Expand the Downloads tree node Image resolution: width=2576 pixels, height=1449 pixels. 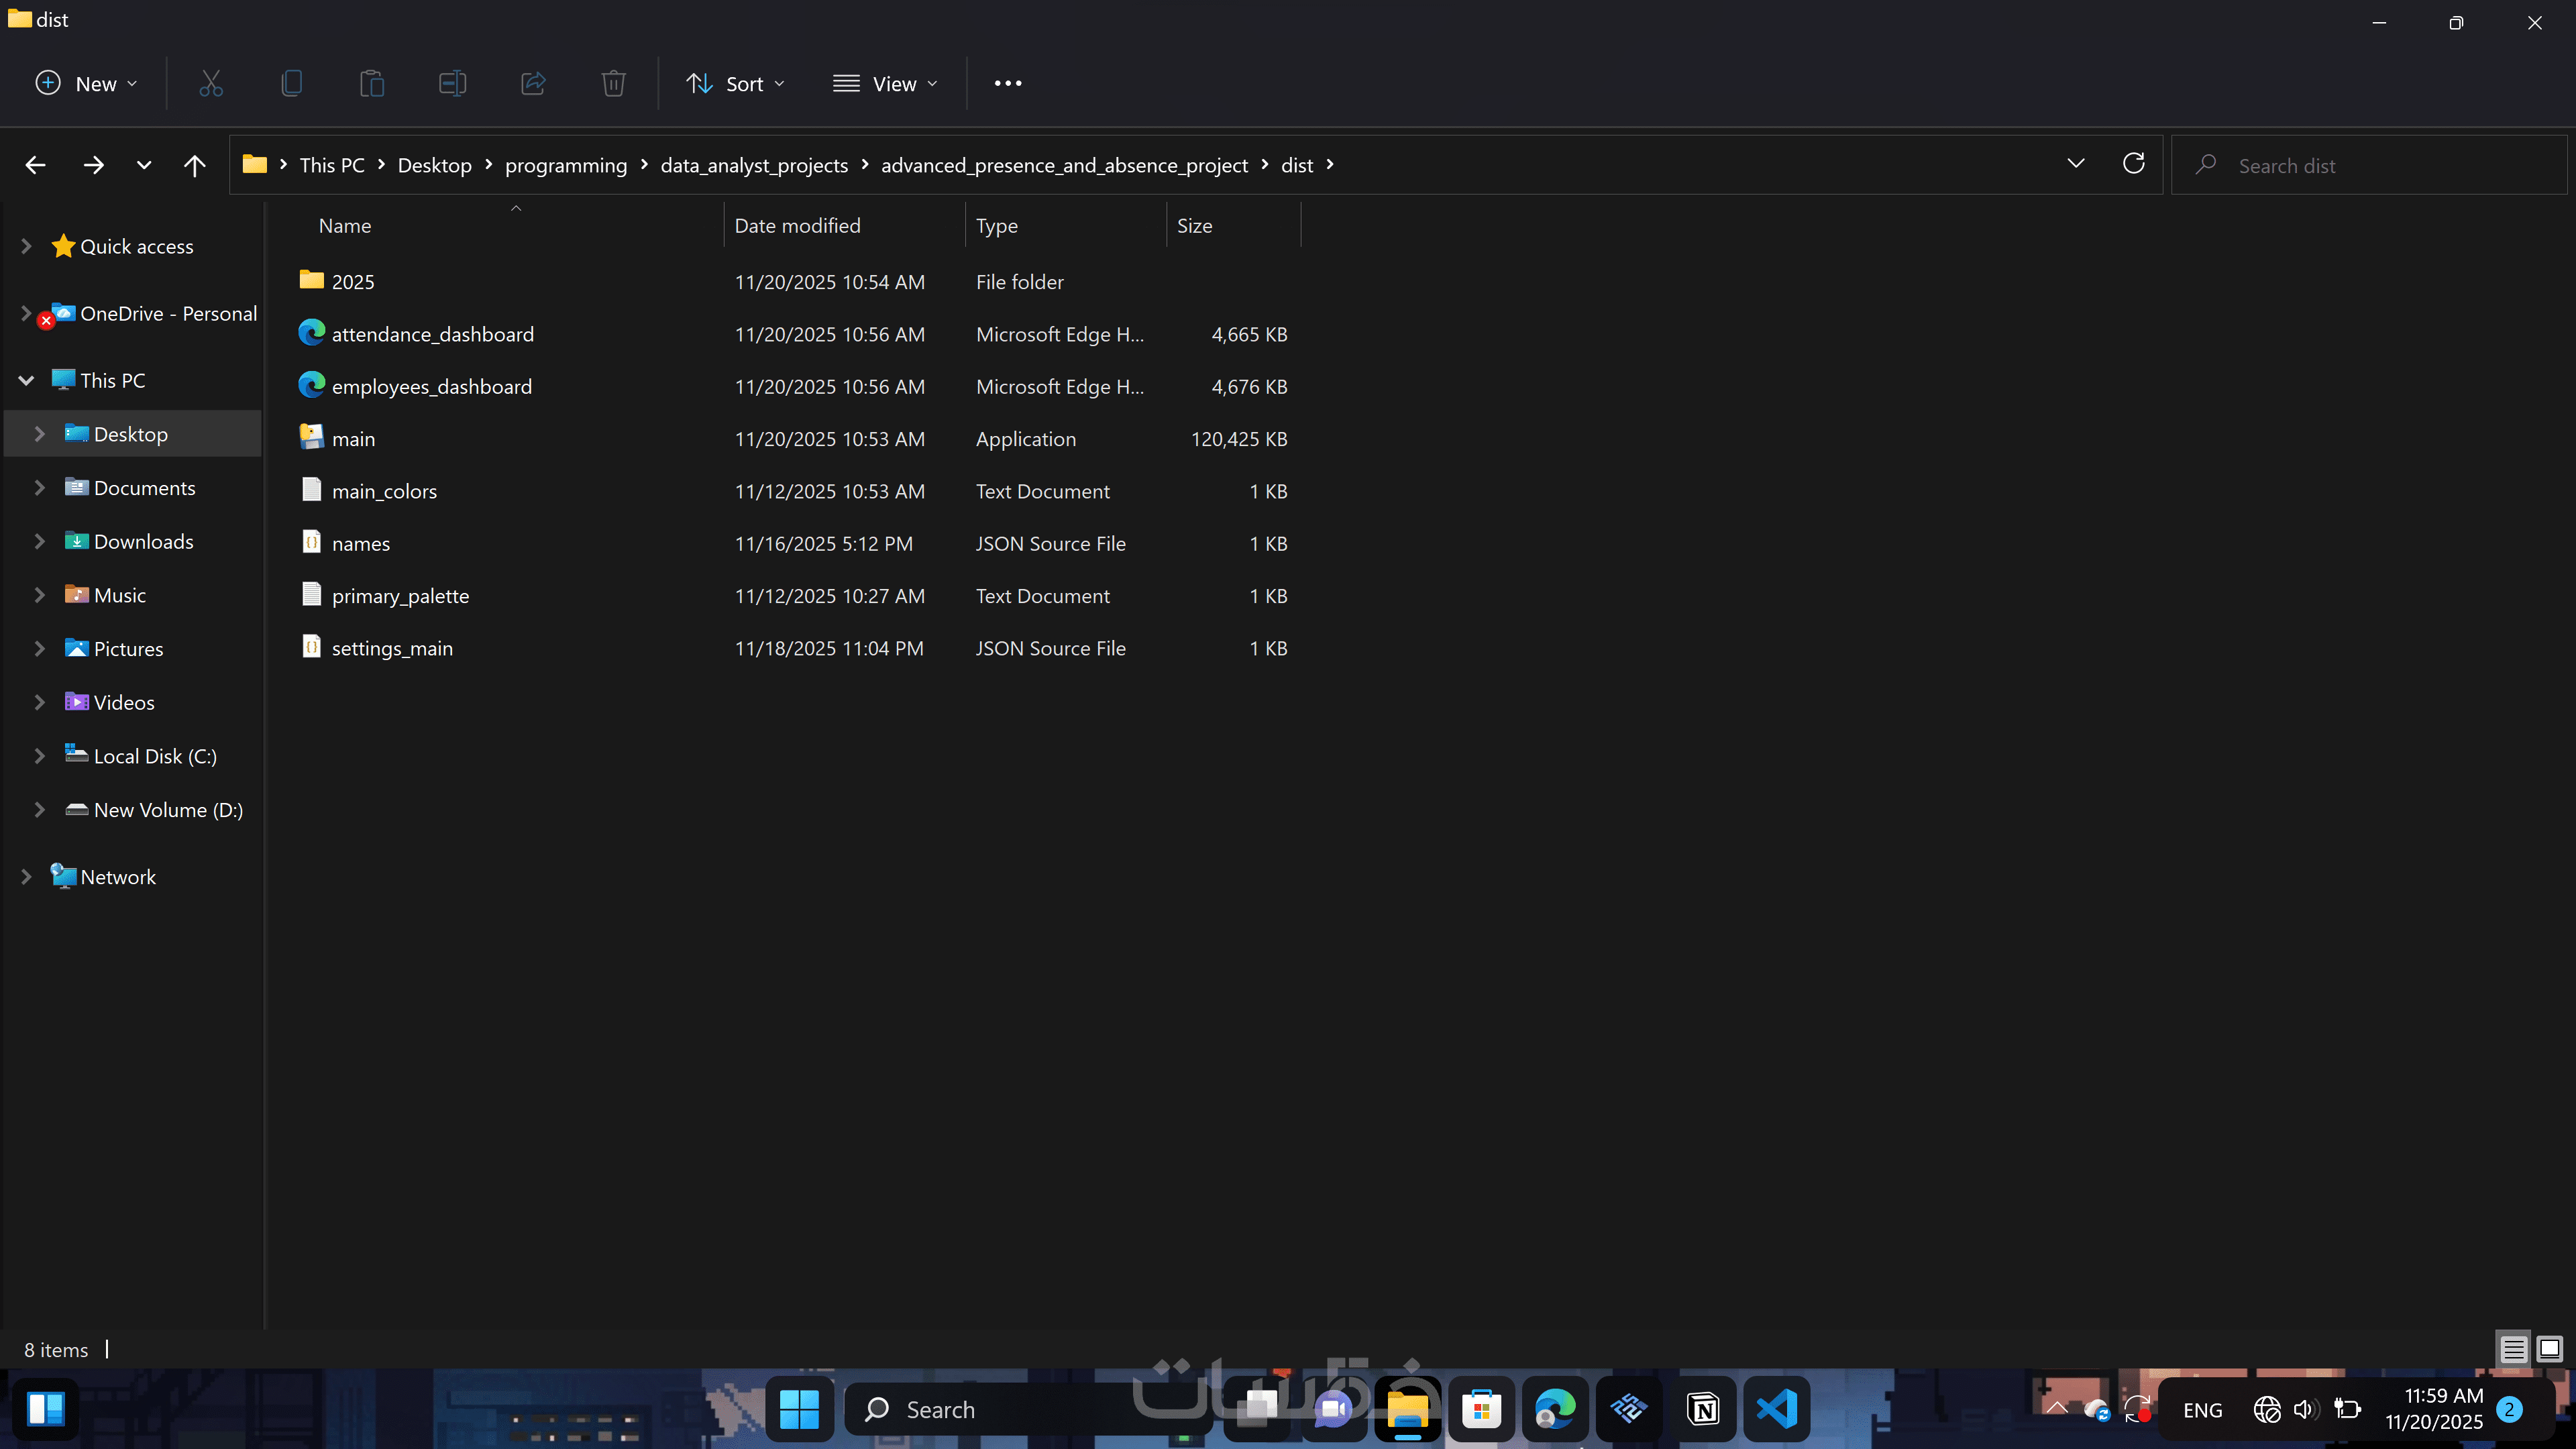coord(40,541)
